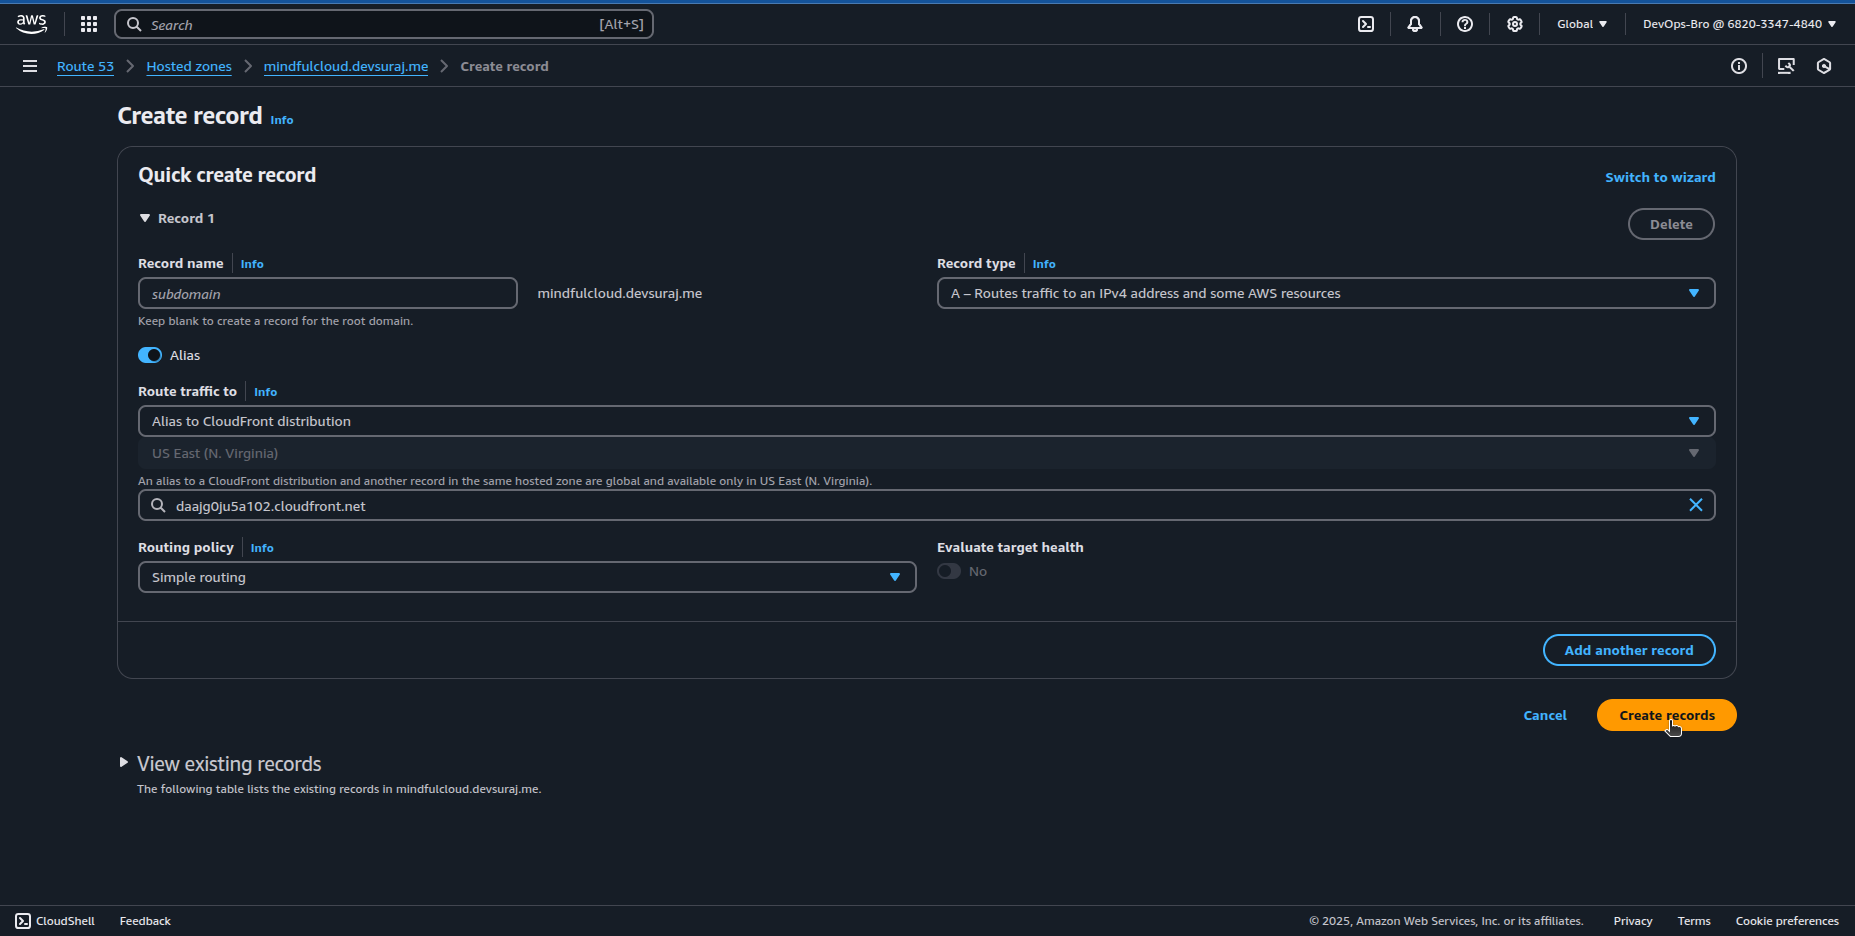Open the info panel circle icon
Screen dimensions: 1855x936
[x=1739, y=66]
